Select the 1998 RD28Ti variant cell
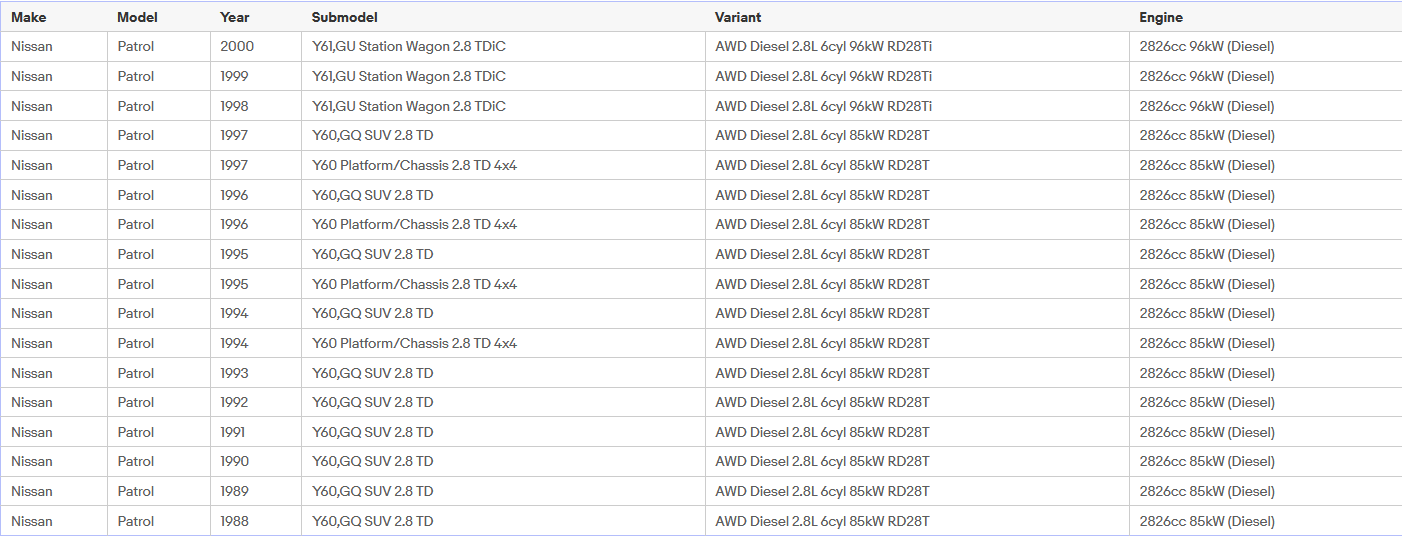Screen dimensions: 1402x536 pyautogui.click(x=917, y=106)
